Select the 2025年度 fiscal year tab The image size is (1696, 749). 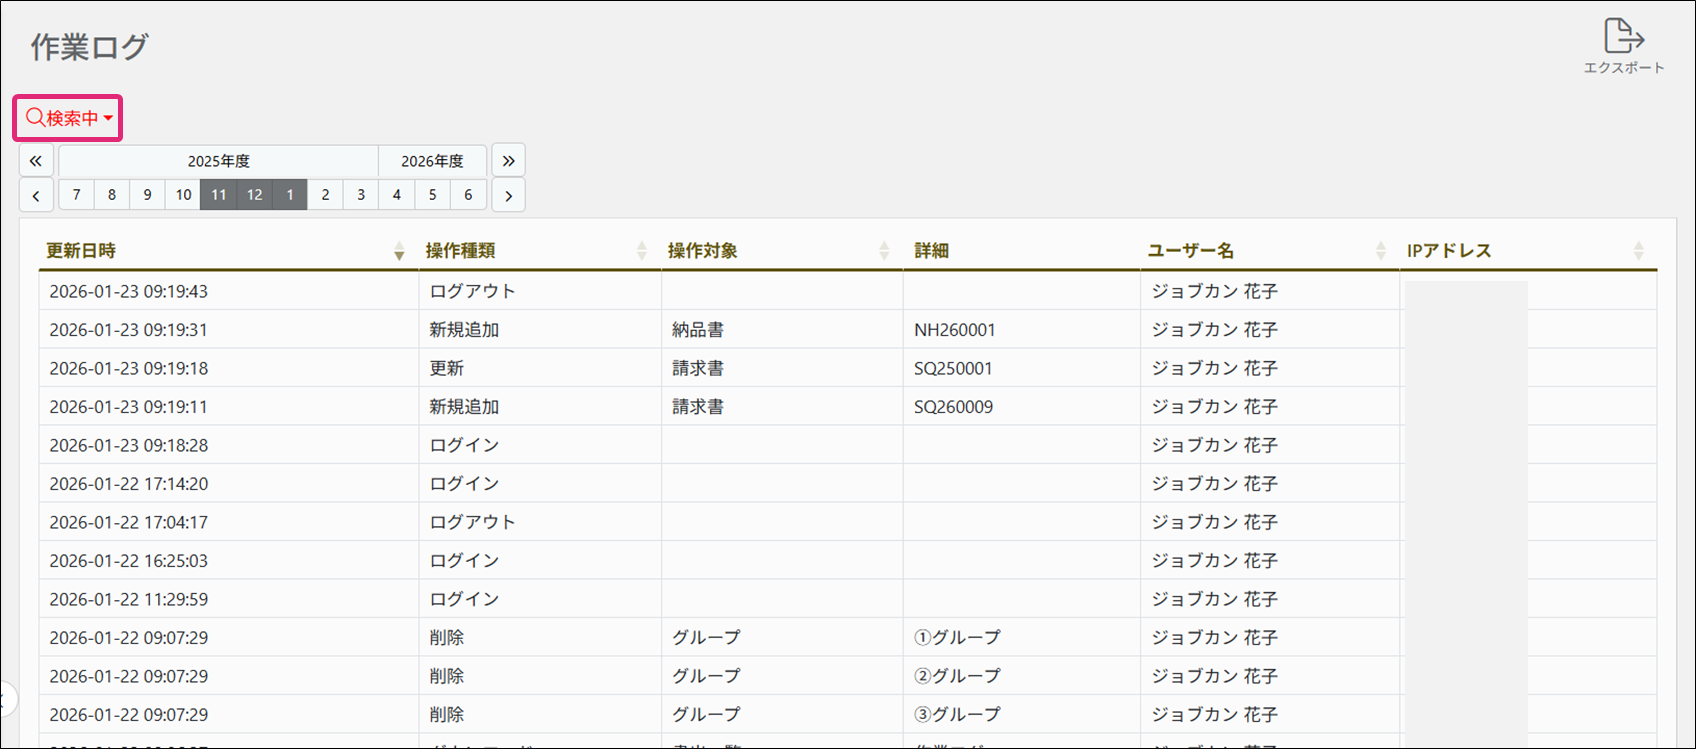218,161
